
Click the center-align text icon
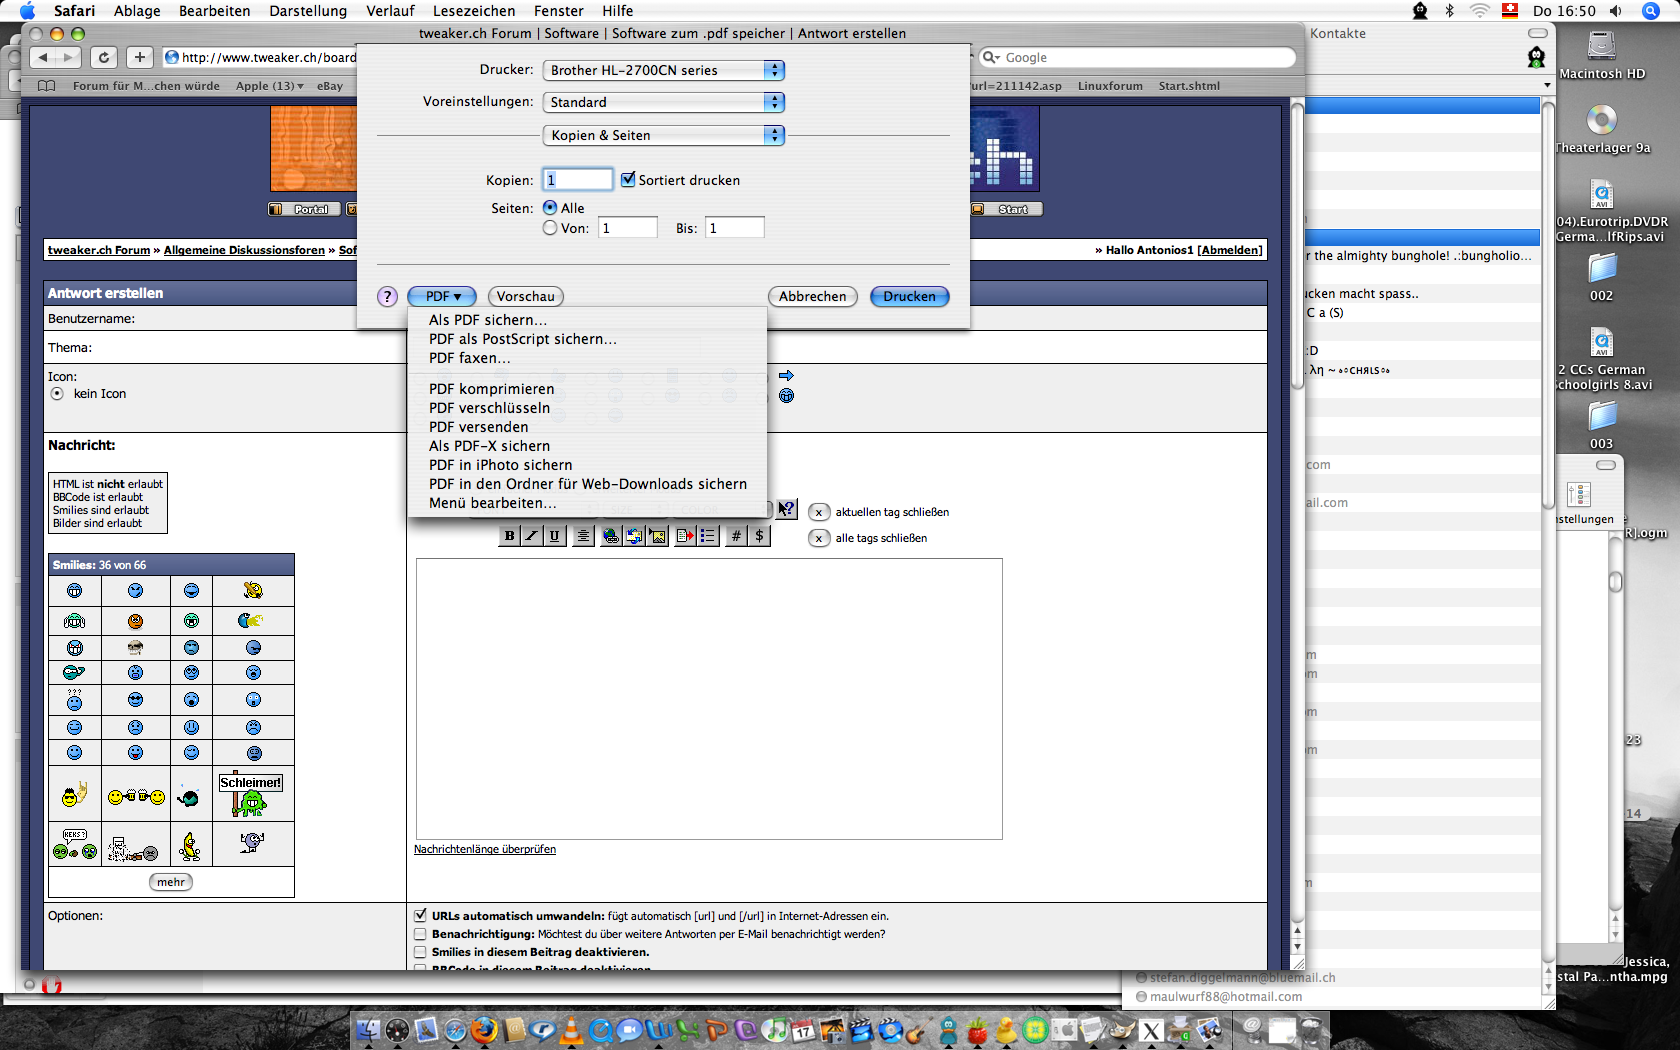click(x=583, y=536)
